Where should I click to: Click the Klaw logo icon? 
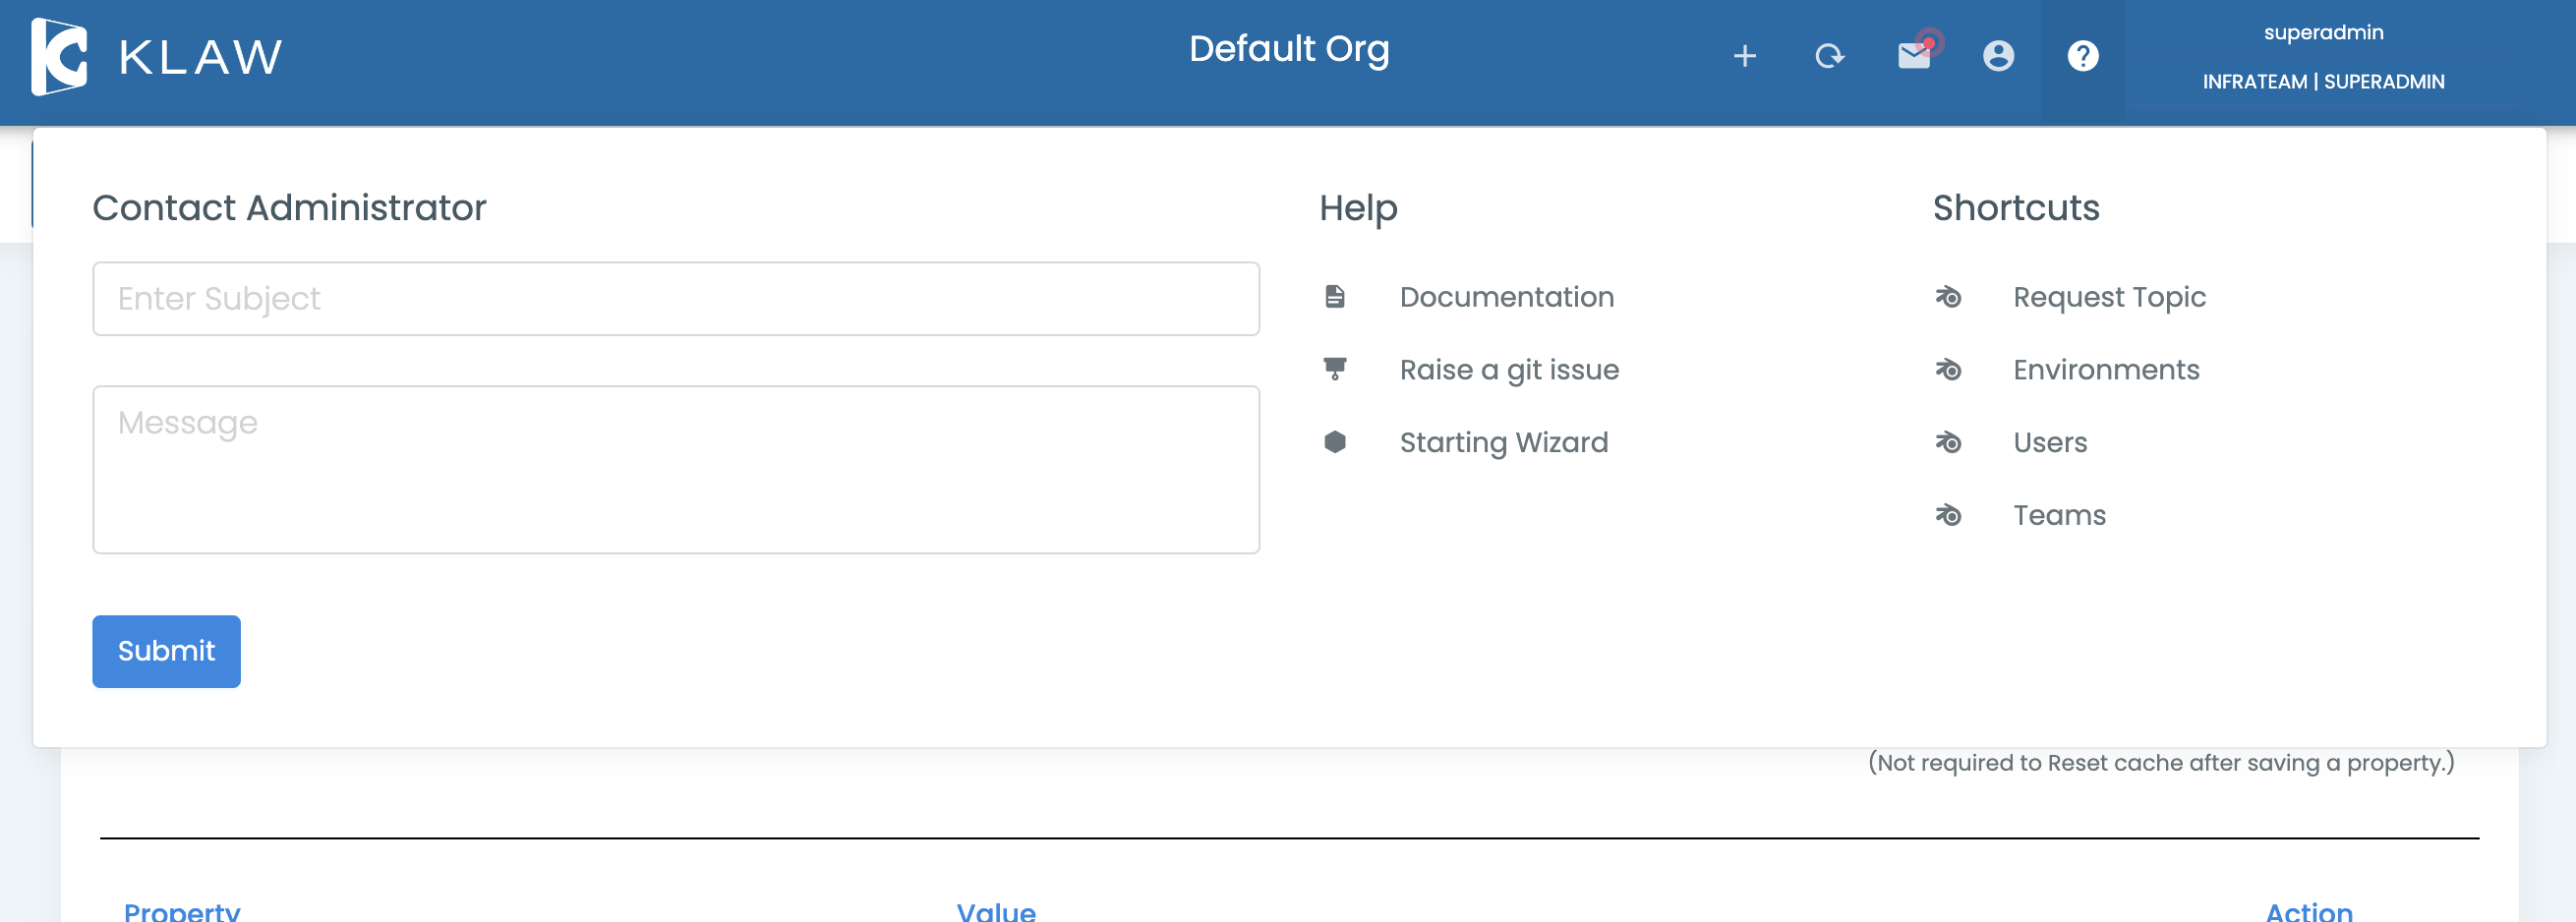pos(59,57)
